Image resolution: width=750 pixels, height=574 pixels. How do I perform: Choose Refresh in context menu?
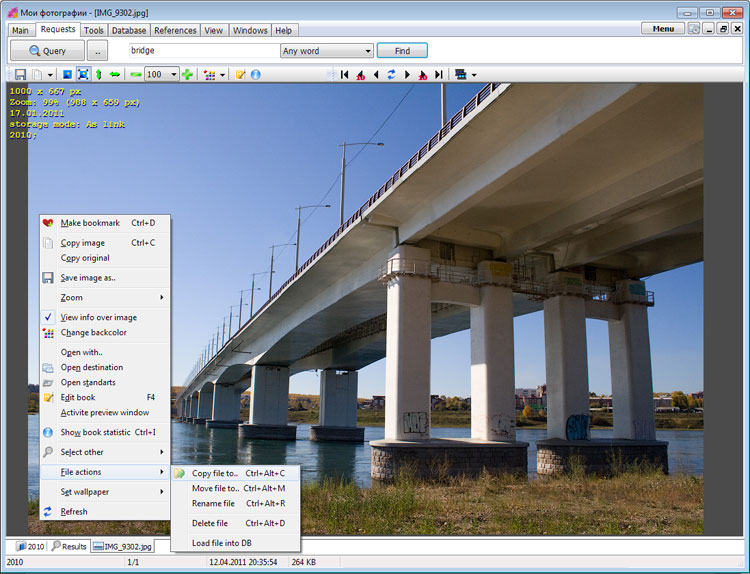click(105, 512)
